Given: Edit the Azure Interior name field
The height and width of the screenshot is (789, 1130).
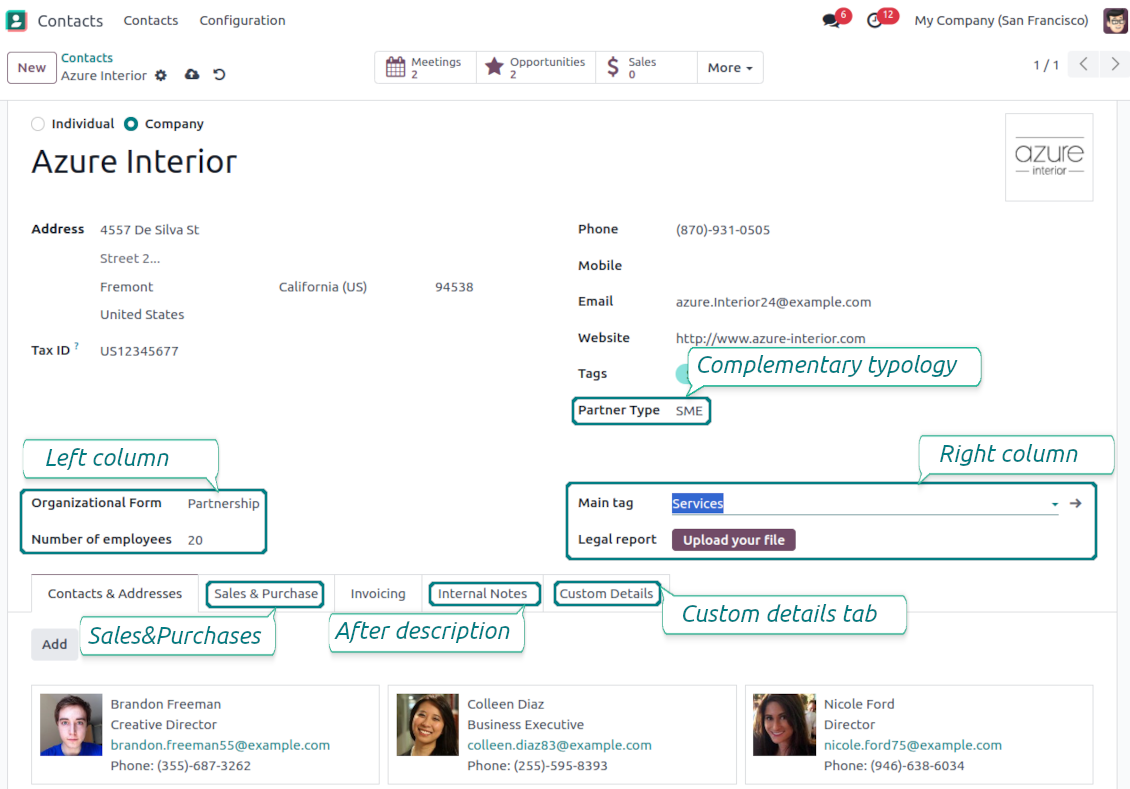Looking at the screenshot, I should [134, 161].
